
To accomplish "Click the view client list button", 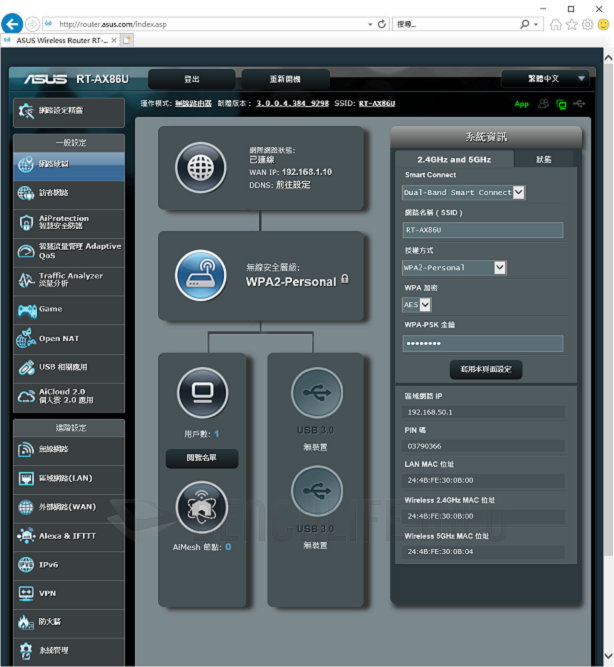I will click(x=202, y=458).
